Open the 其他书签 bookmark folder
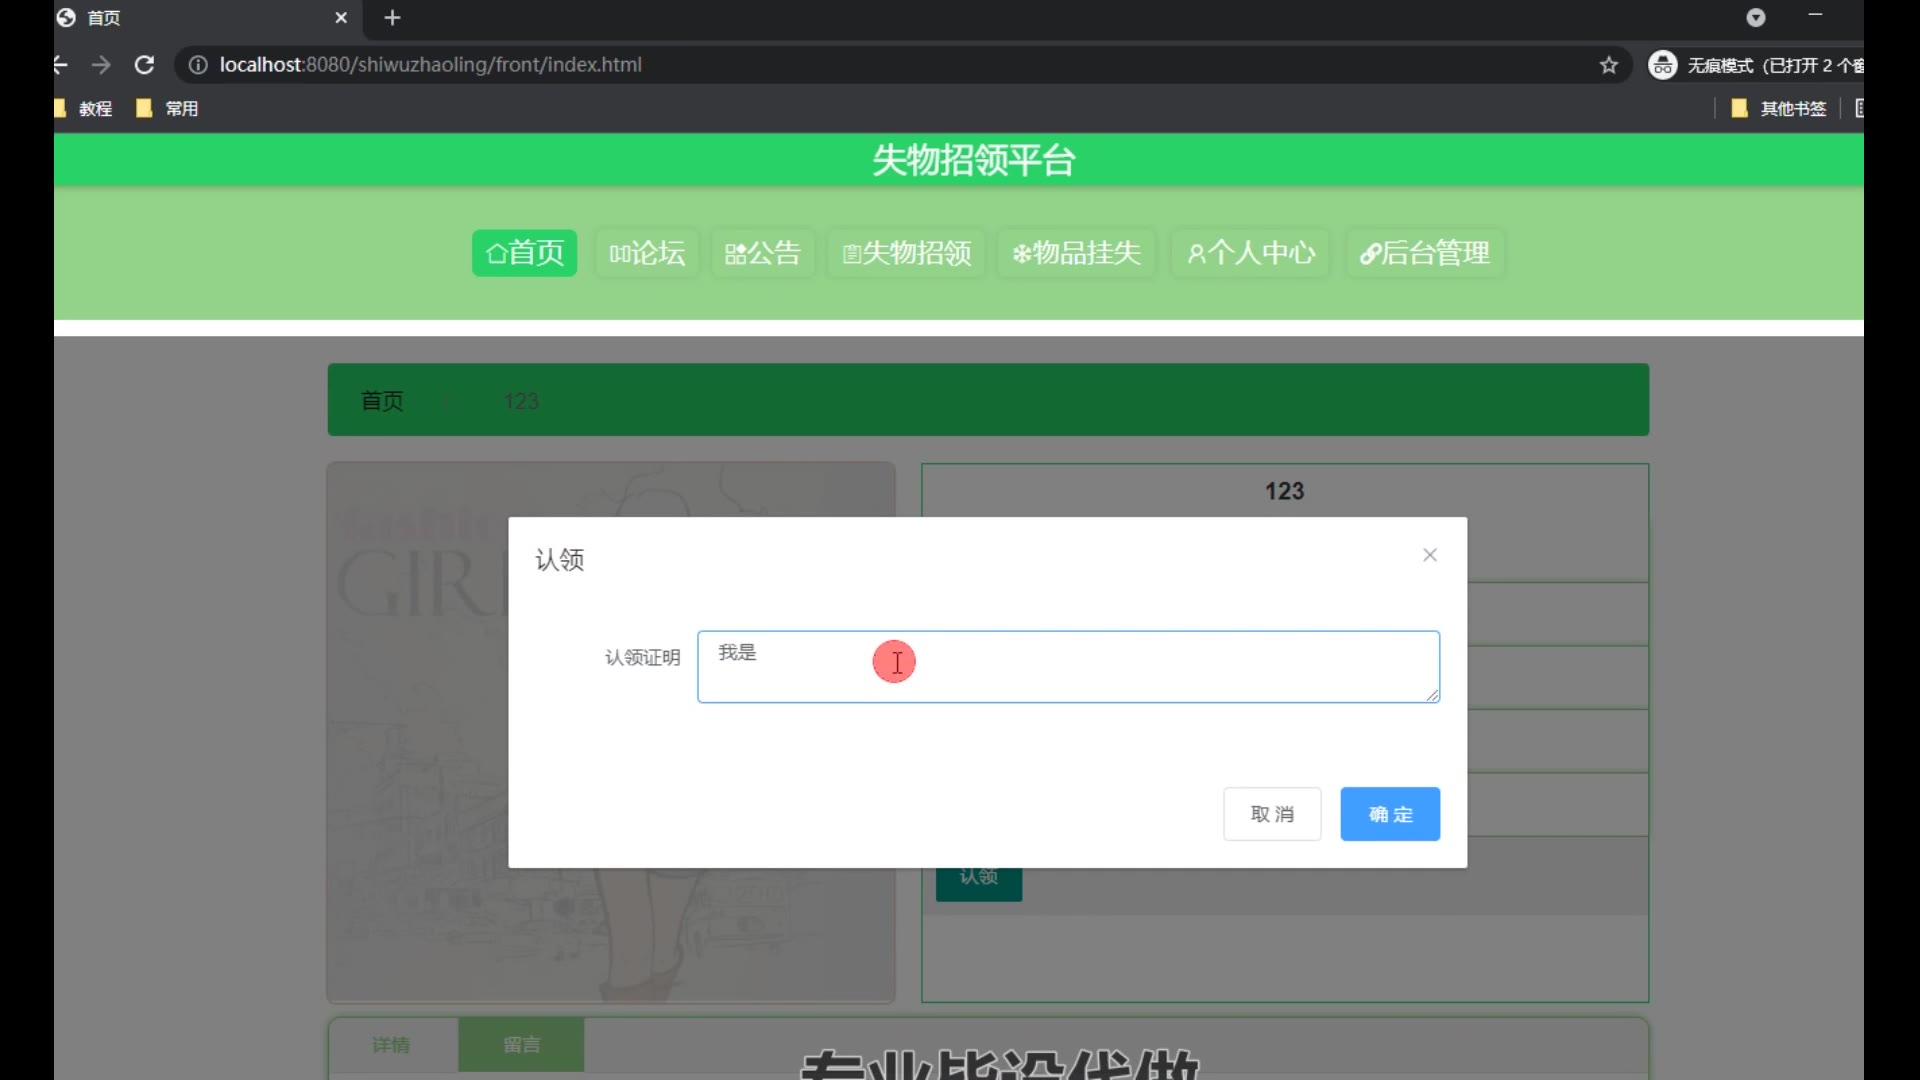 point(1779,108)
